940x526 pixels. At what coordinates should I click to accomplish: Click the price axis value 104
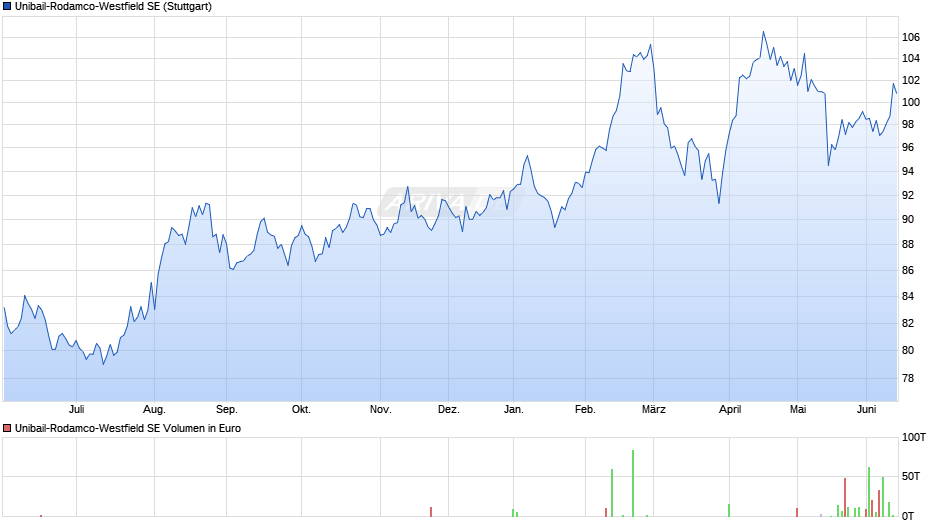point(911,58)
